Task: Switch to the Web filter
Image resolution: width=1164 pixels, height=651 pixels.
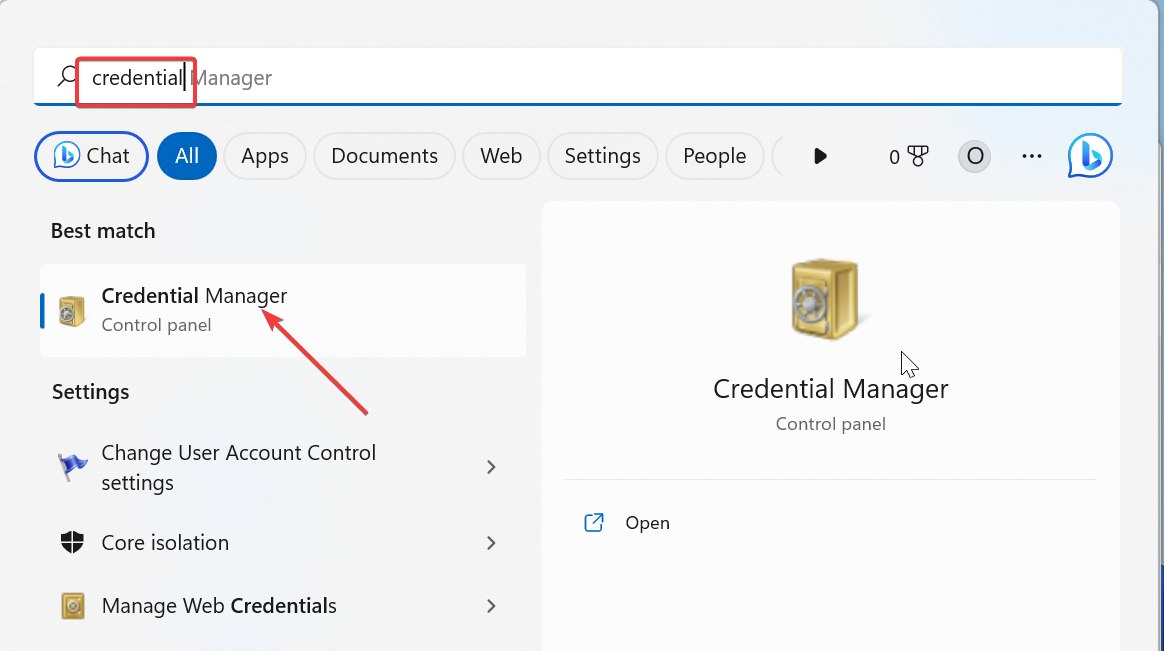Action: [x=501, y=156]
